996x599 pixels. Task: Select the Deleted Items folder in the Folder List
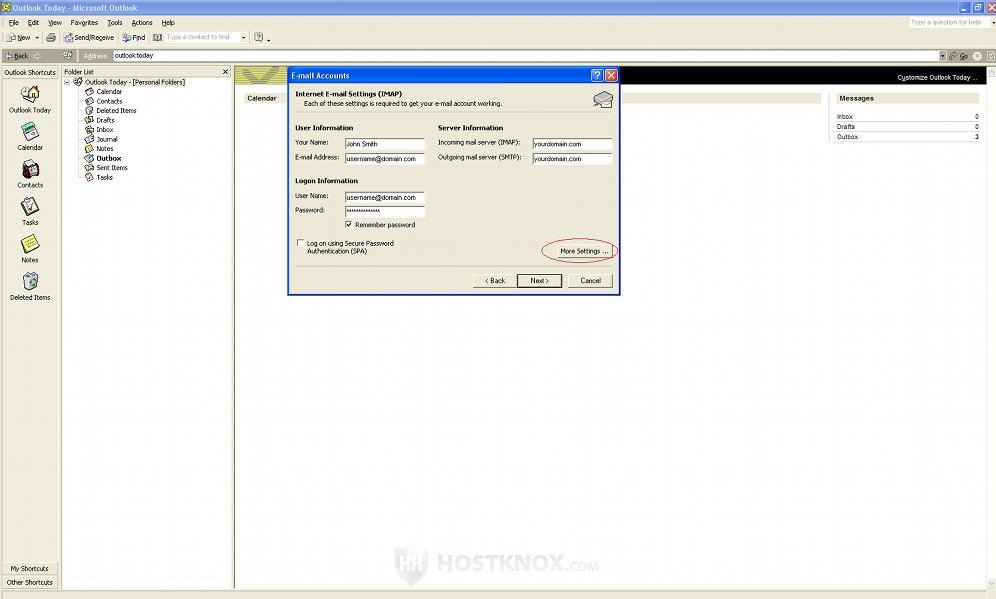click(116, 111)
